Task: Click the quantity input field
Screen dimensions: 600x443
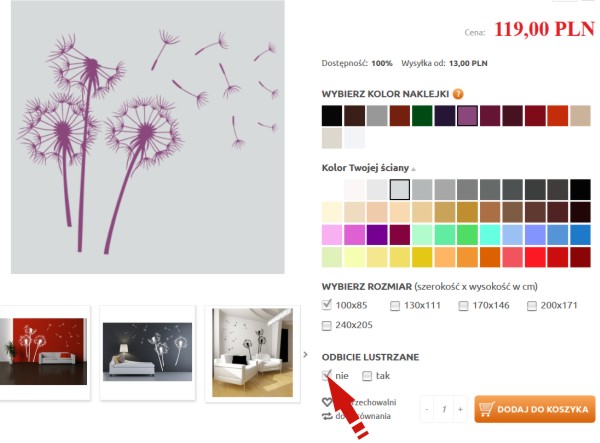Action: [x=443, y=409]
